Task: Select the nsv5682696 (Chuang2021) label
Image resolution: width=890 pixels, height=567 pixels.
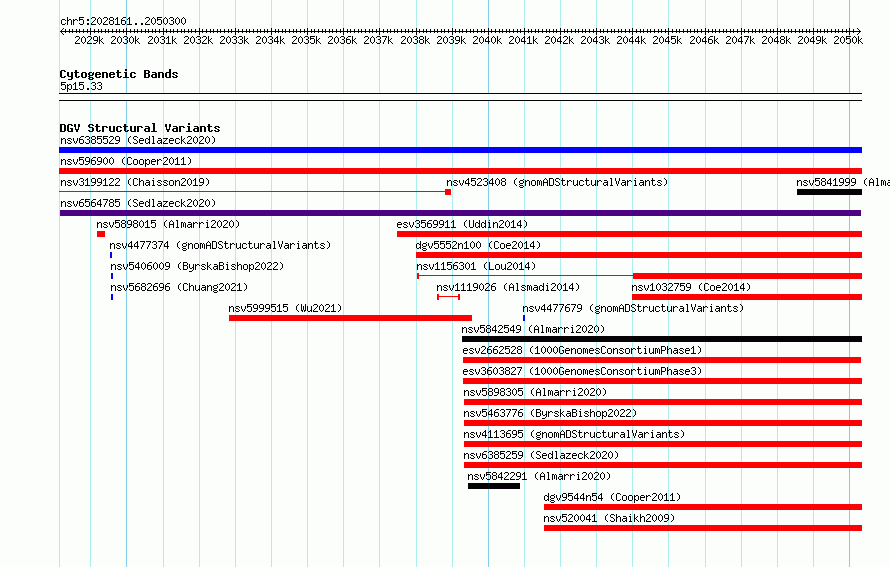Action: click(179, 287)
